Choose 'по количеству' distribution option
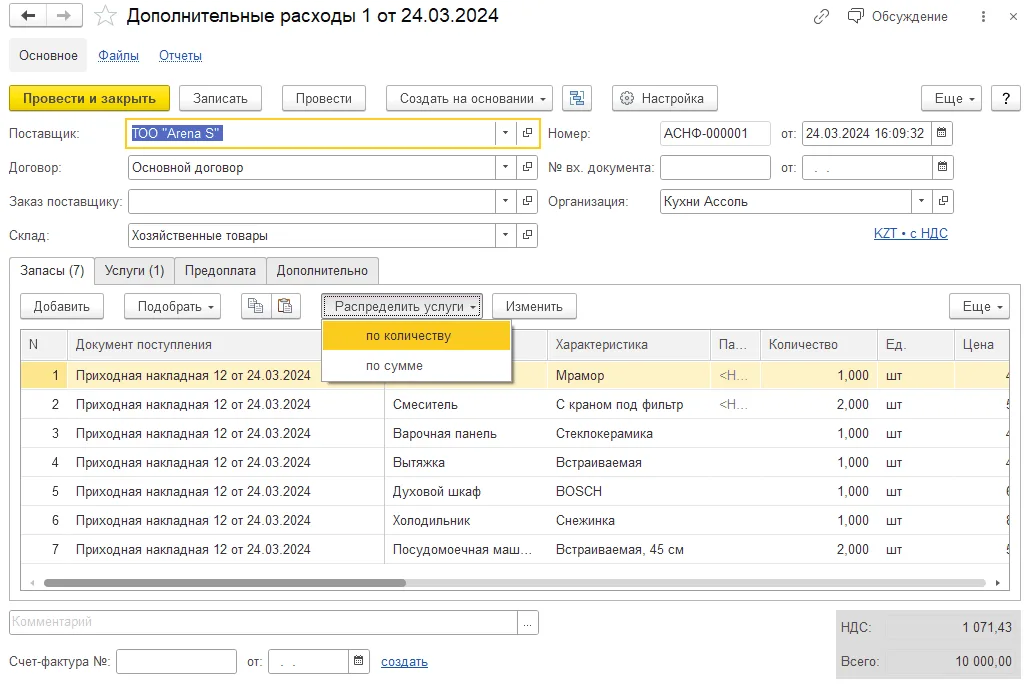1031x687 pixels. (x=416, y=336)
